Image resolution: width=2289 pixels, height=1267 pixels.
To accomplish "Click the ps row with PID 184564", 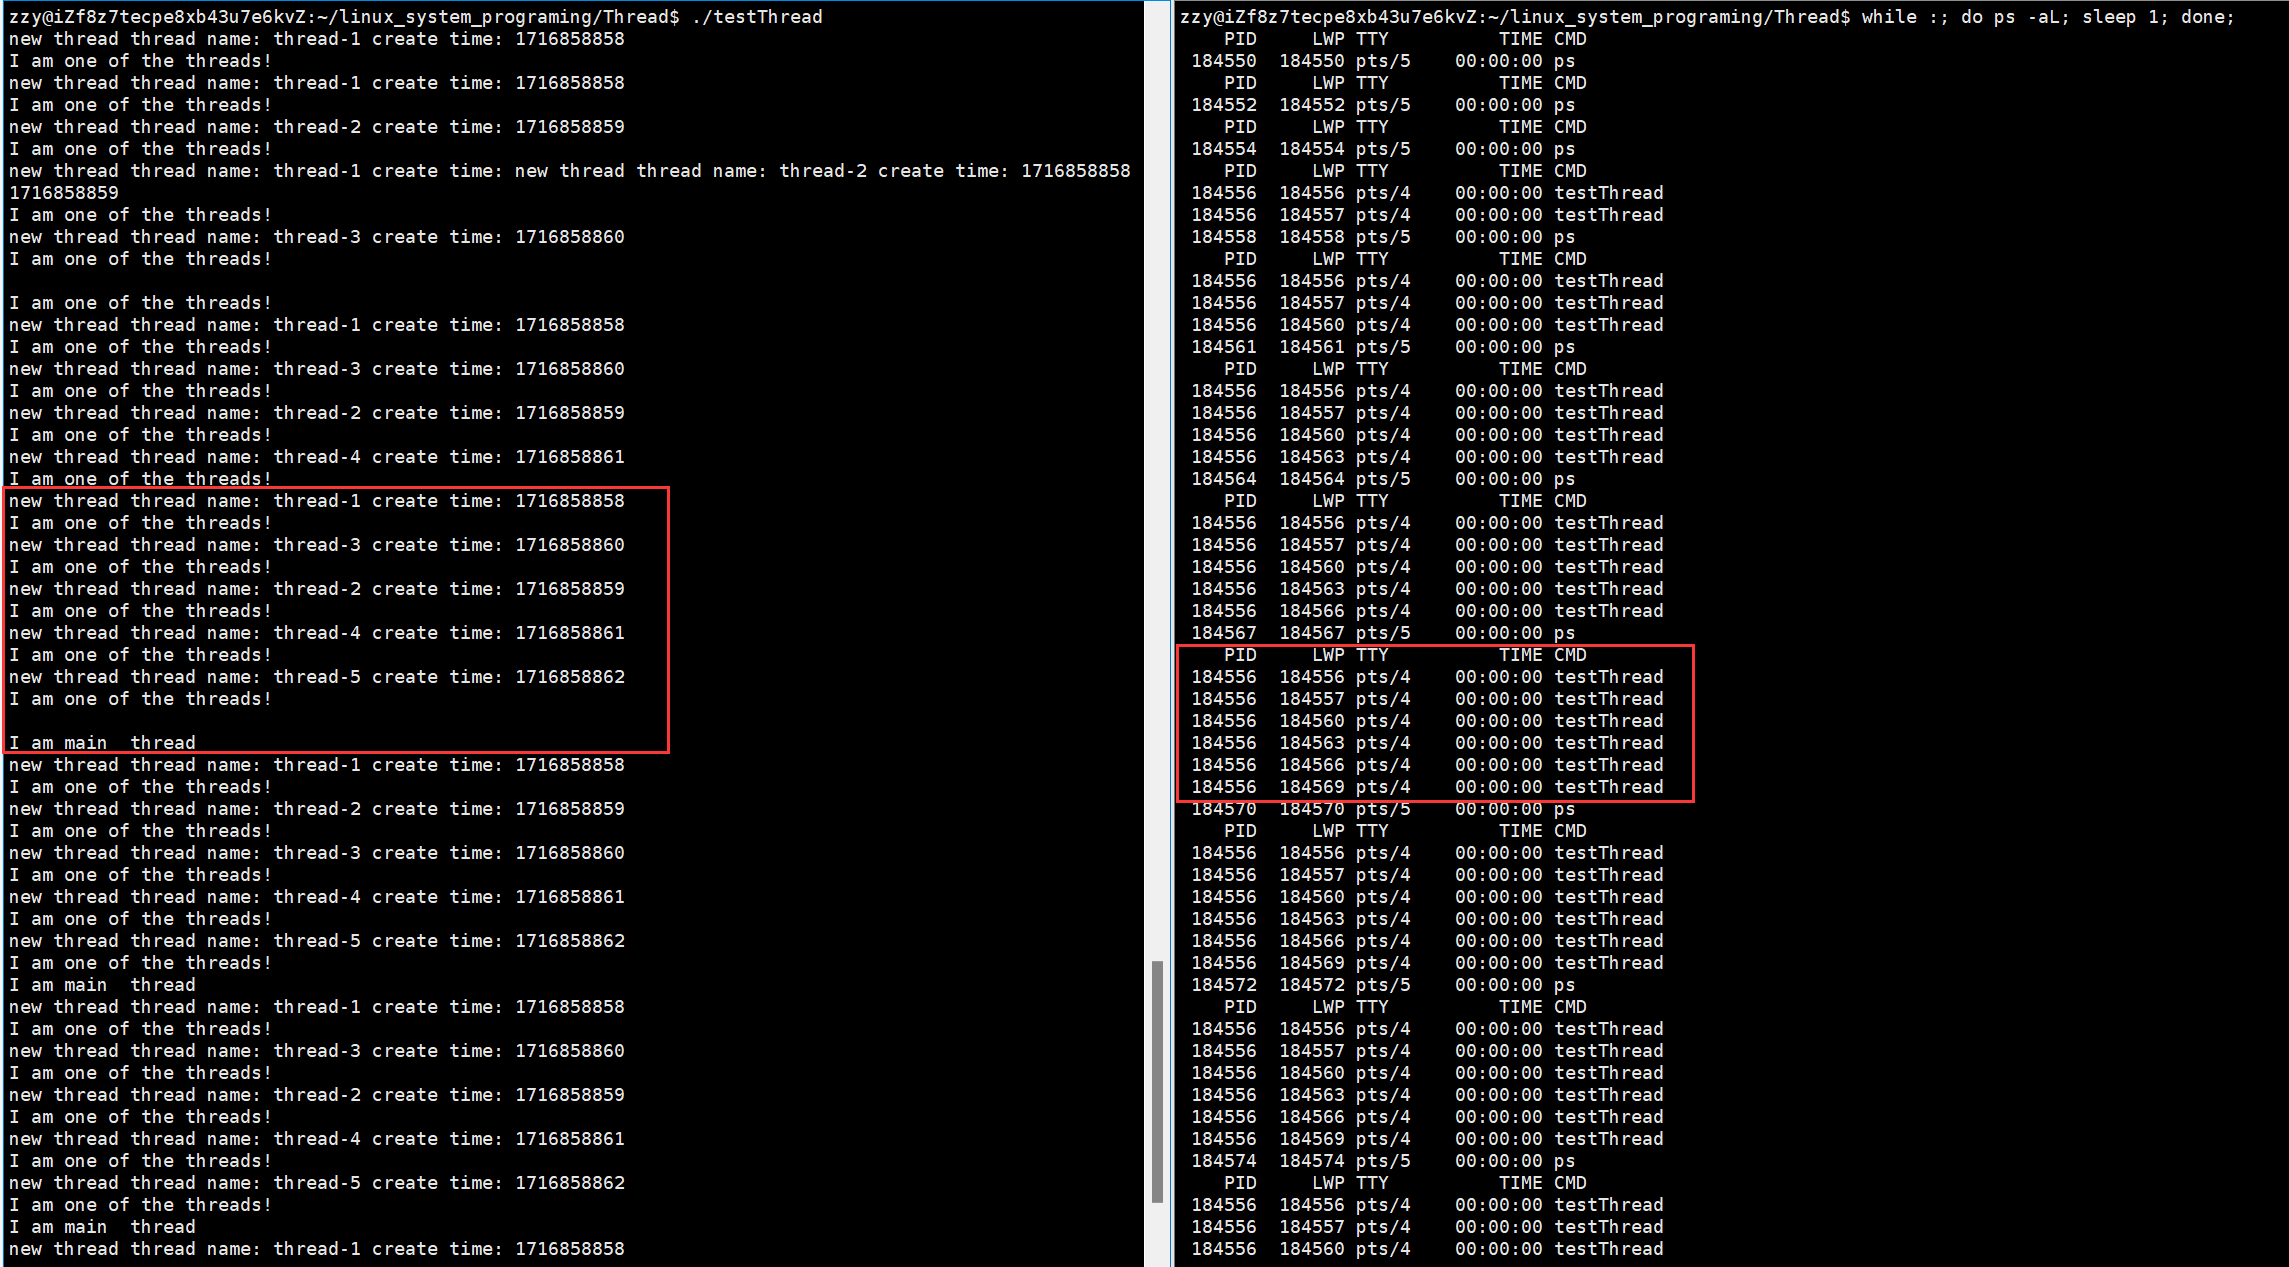I will (x=1382, y=479).
